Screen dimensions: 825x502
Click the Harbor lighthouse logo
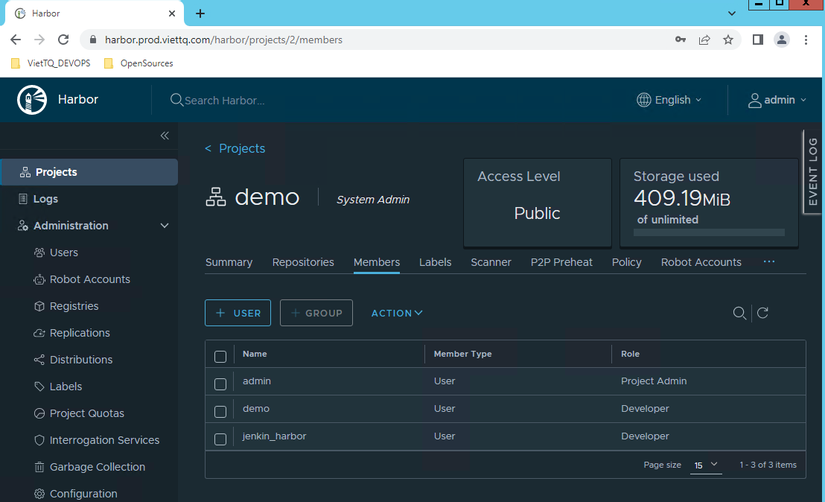(x=33, y=100)
